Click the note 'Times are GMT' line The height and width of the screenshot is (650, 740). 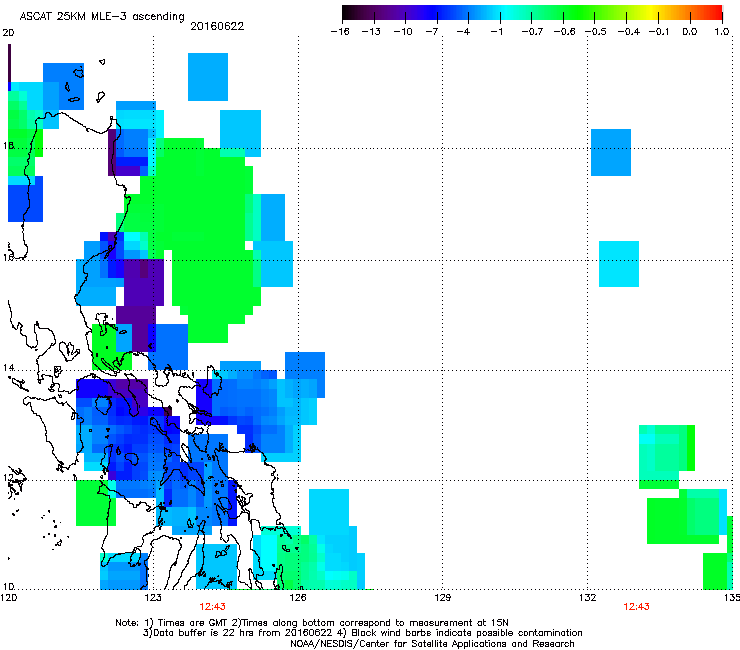312,623
